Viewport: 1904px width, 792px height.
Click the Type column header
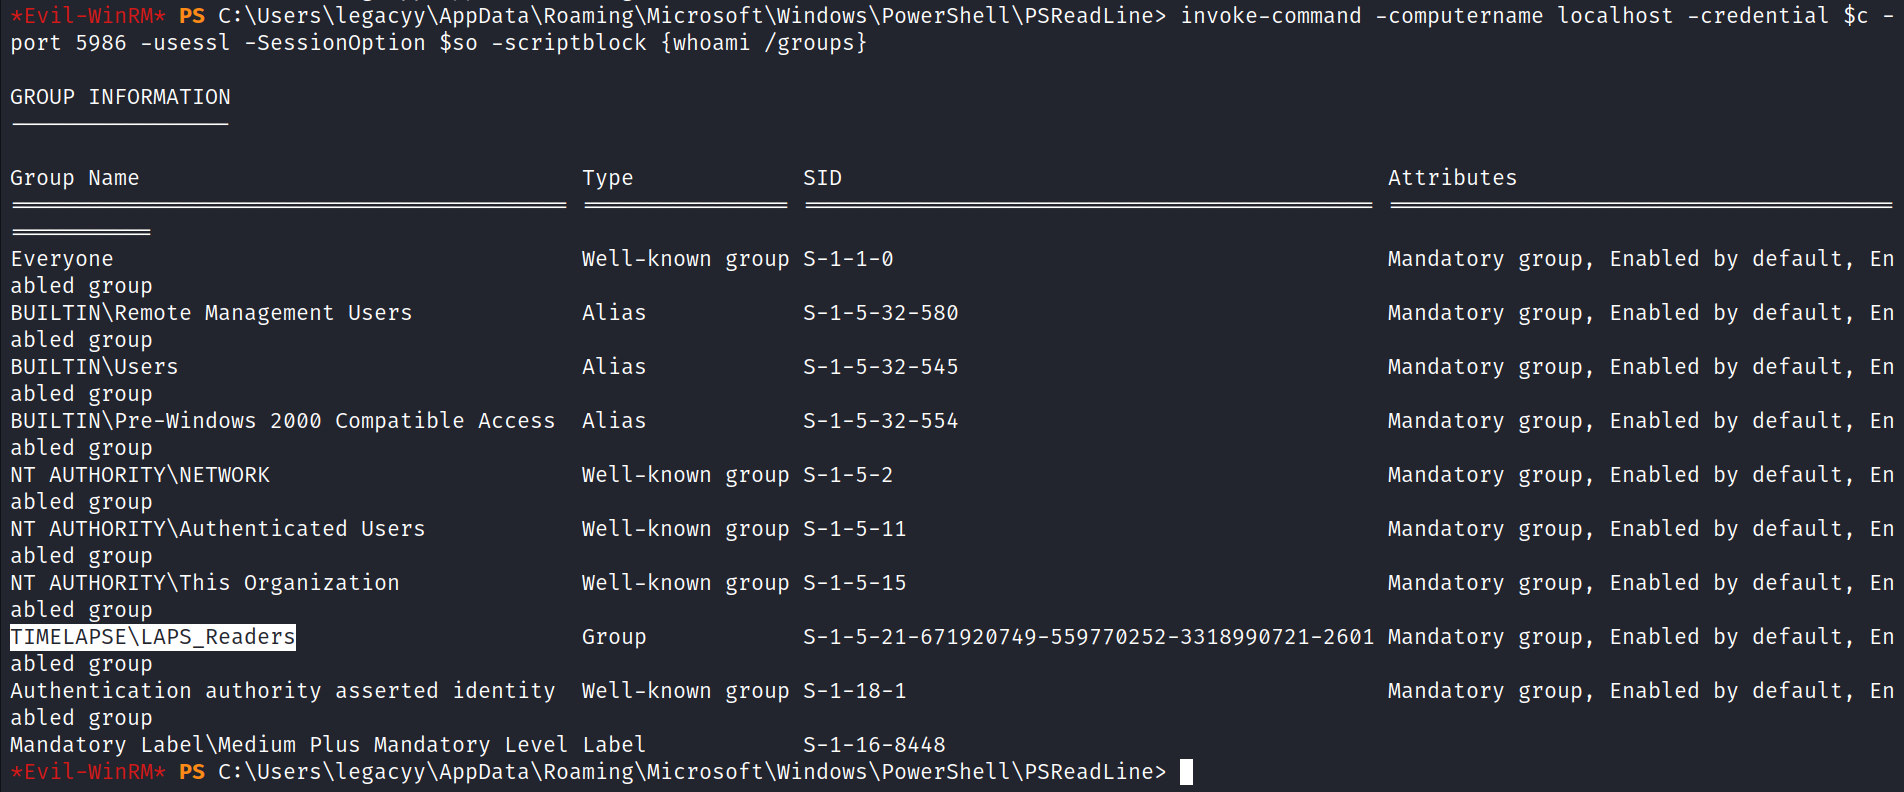point(607,178)
